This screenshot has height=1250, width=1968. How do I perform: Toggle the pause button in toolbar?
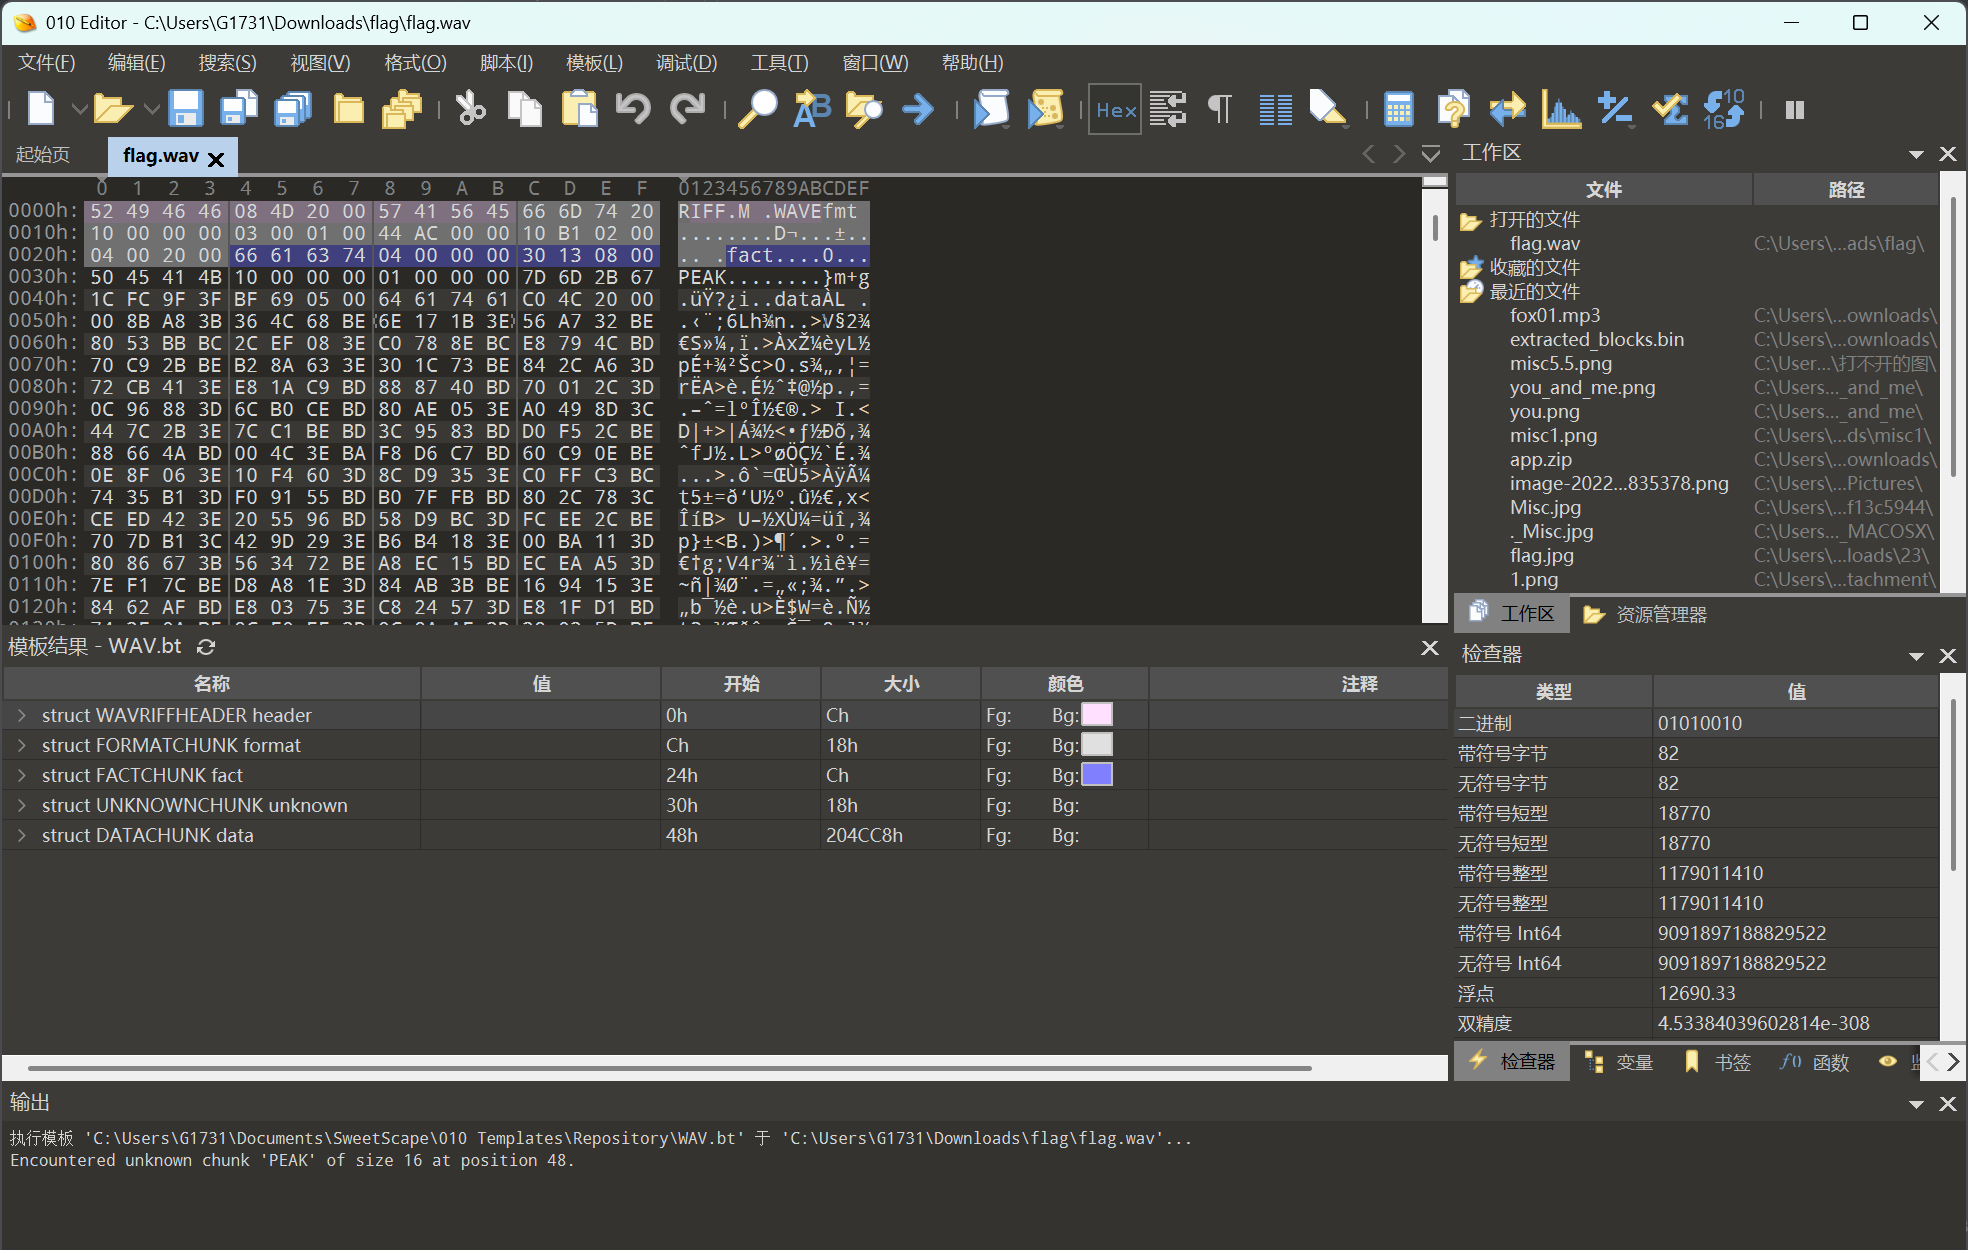point(1795,109)
